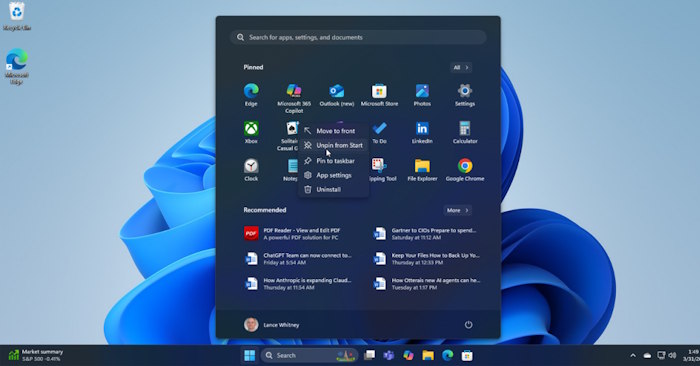Open Outlook (new) pinned app
This screenshot has height=366, width=700.
point(337,95)
